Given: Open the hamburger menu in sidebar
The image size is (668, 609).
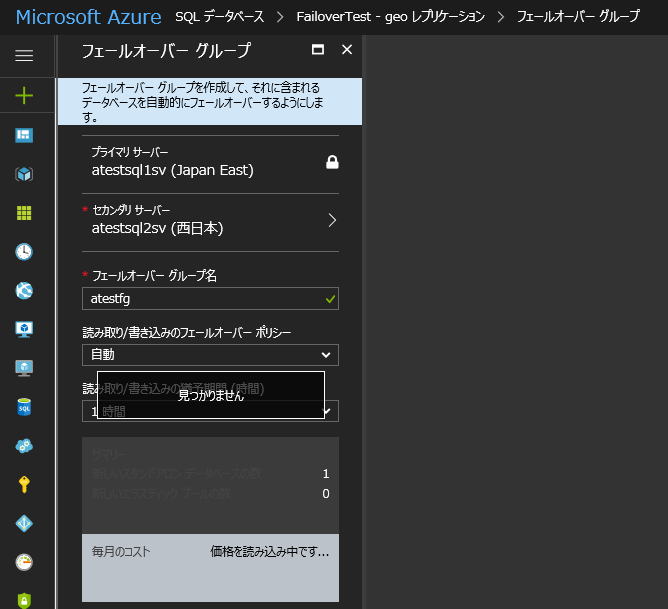Looking at the screenshot, I should [x=24, y=56].
